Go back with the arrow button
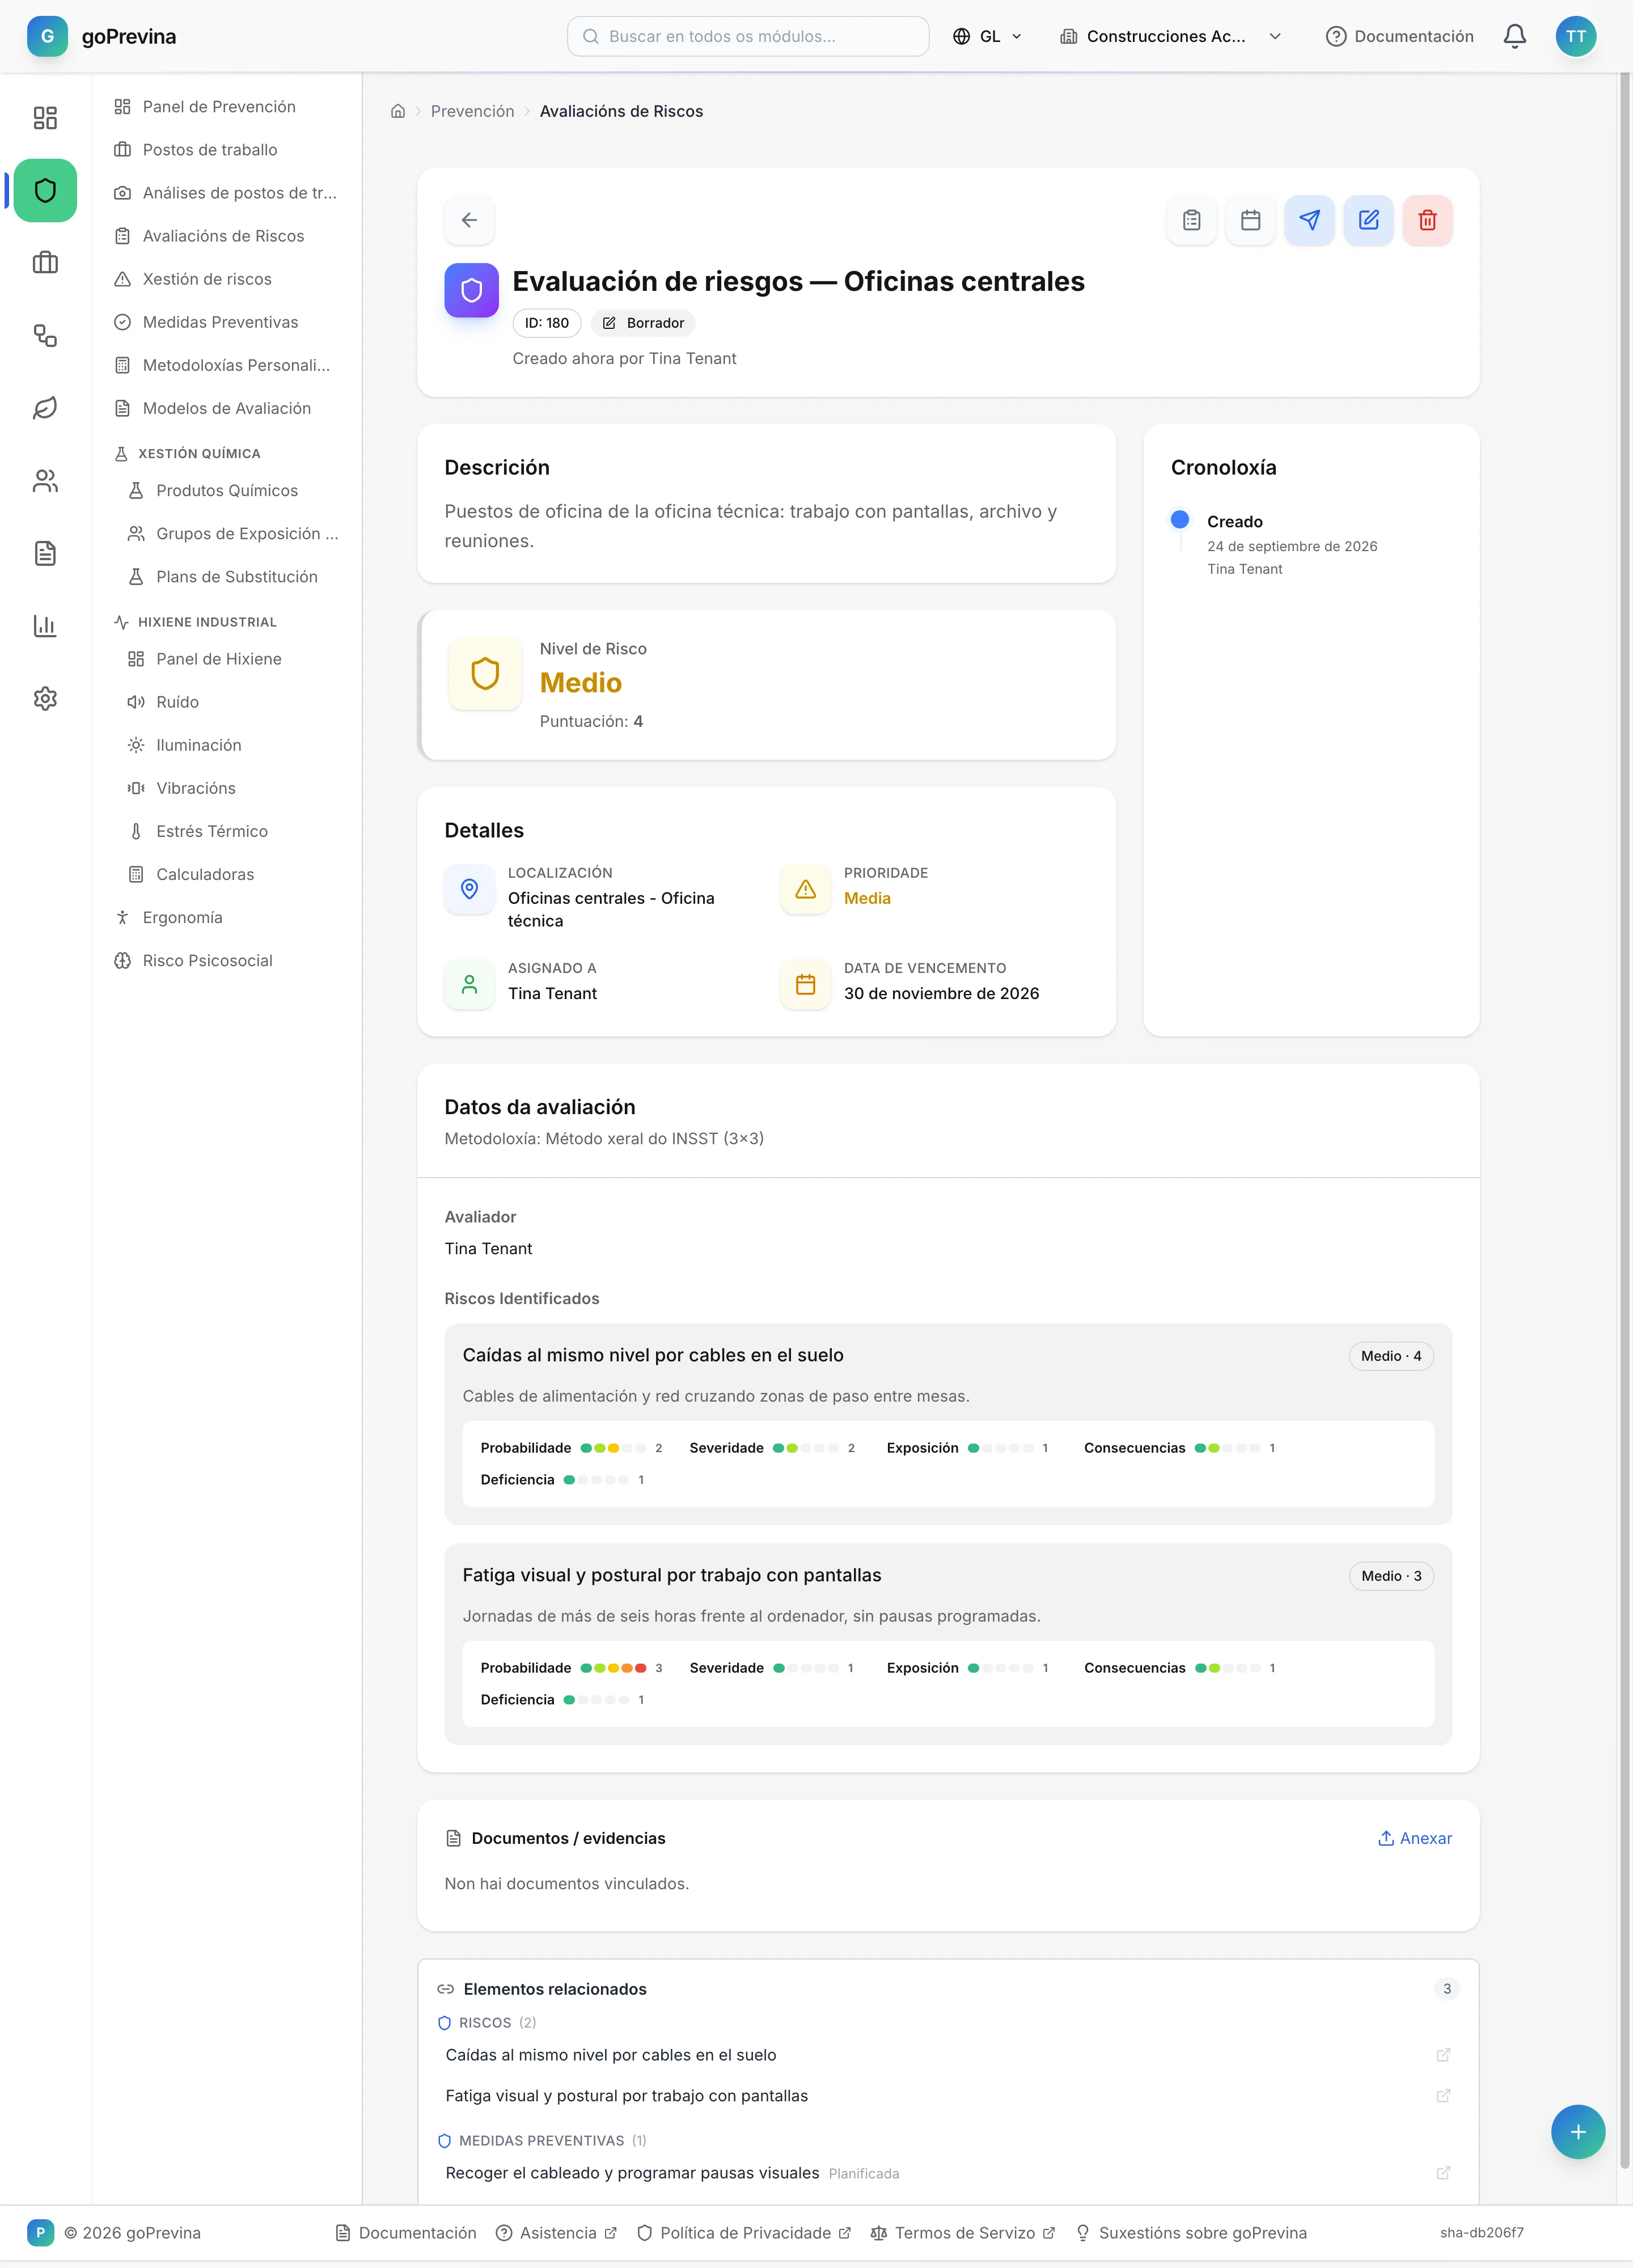 469,220
